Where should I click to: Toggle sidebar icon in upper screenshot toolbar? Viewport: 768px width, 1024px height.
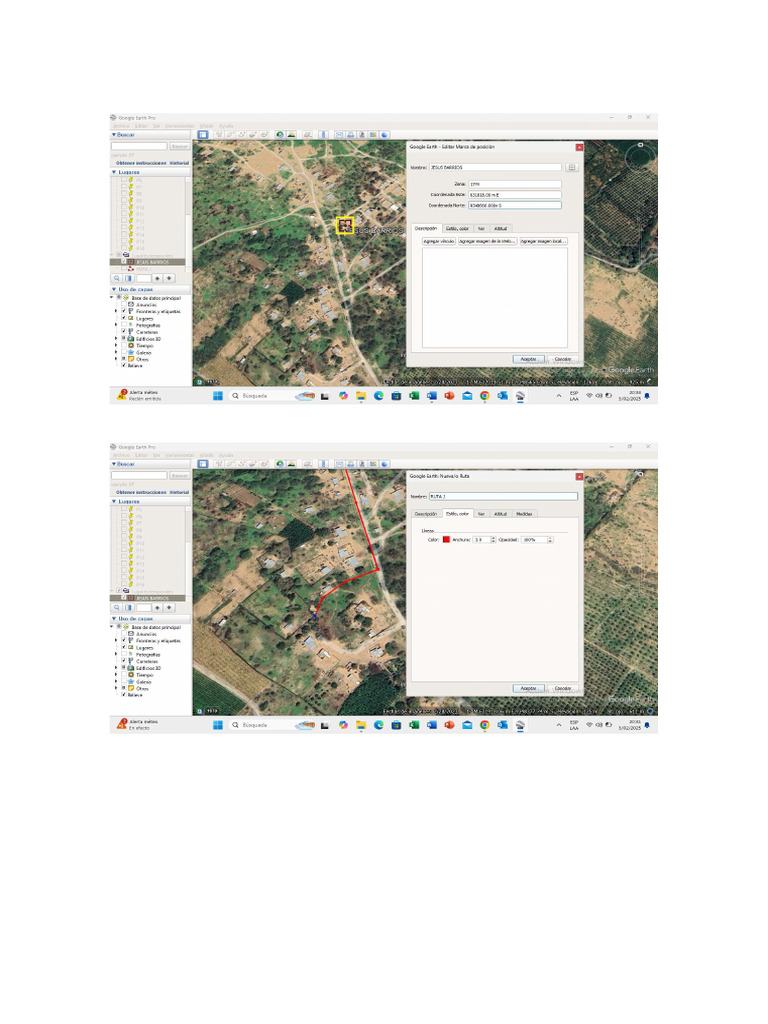(x=203, y=135)
